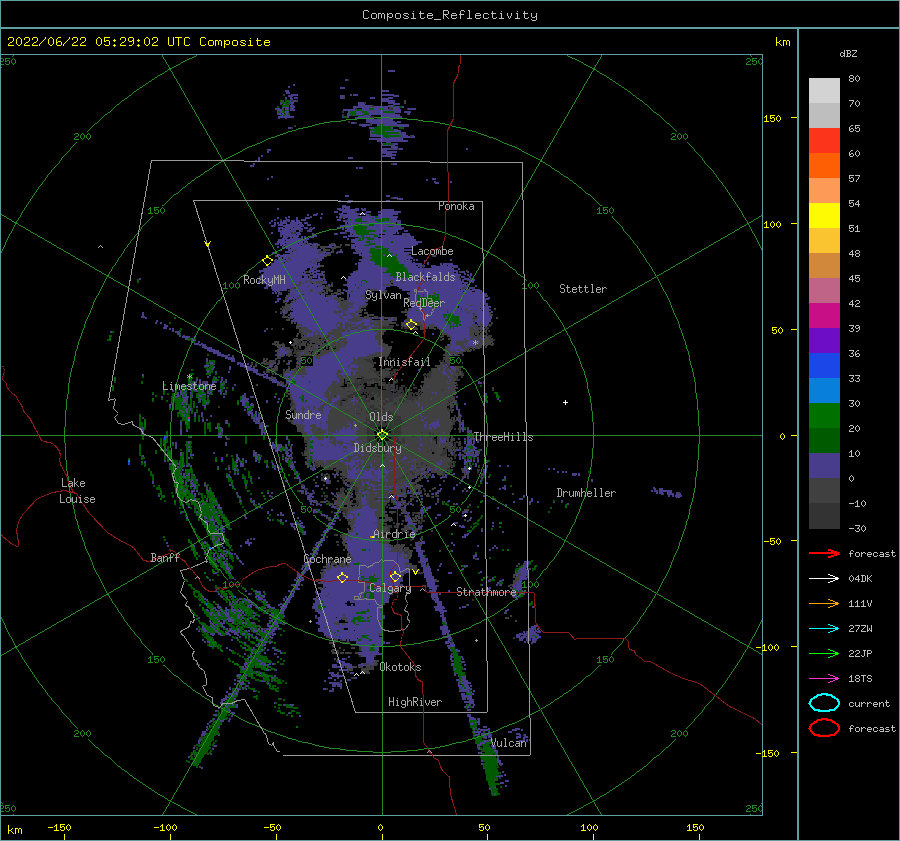Click the Blackfalds city label
Image resolution: width=900 pixels, height=841 pixels.
click(425, 277)
